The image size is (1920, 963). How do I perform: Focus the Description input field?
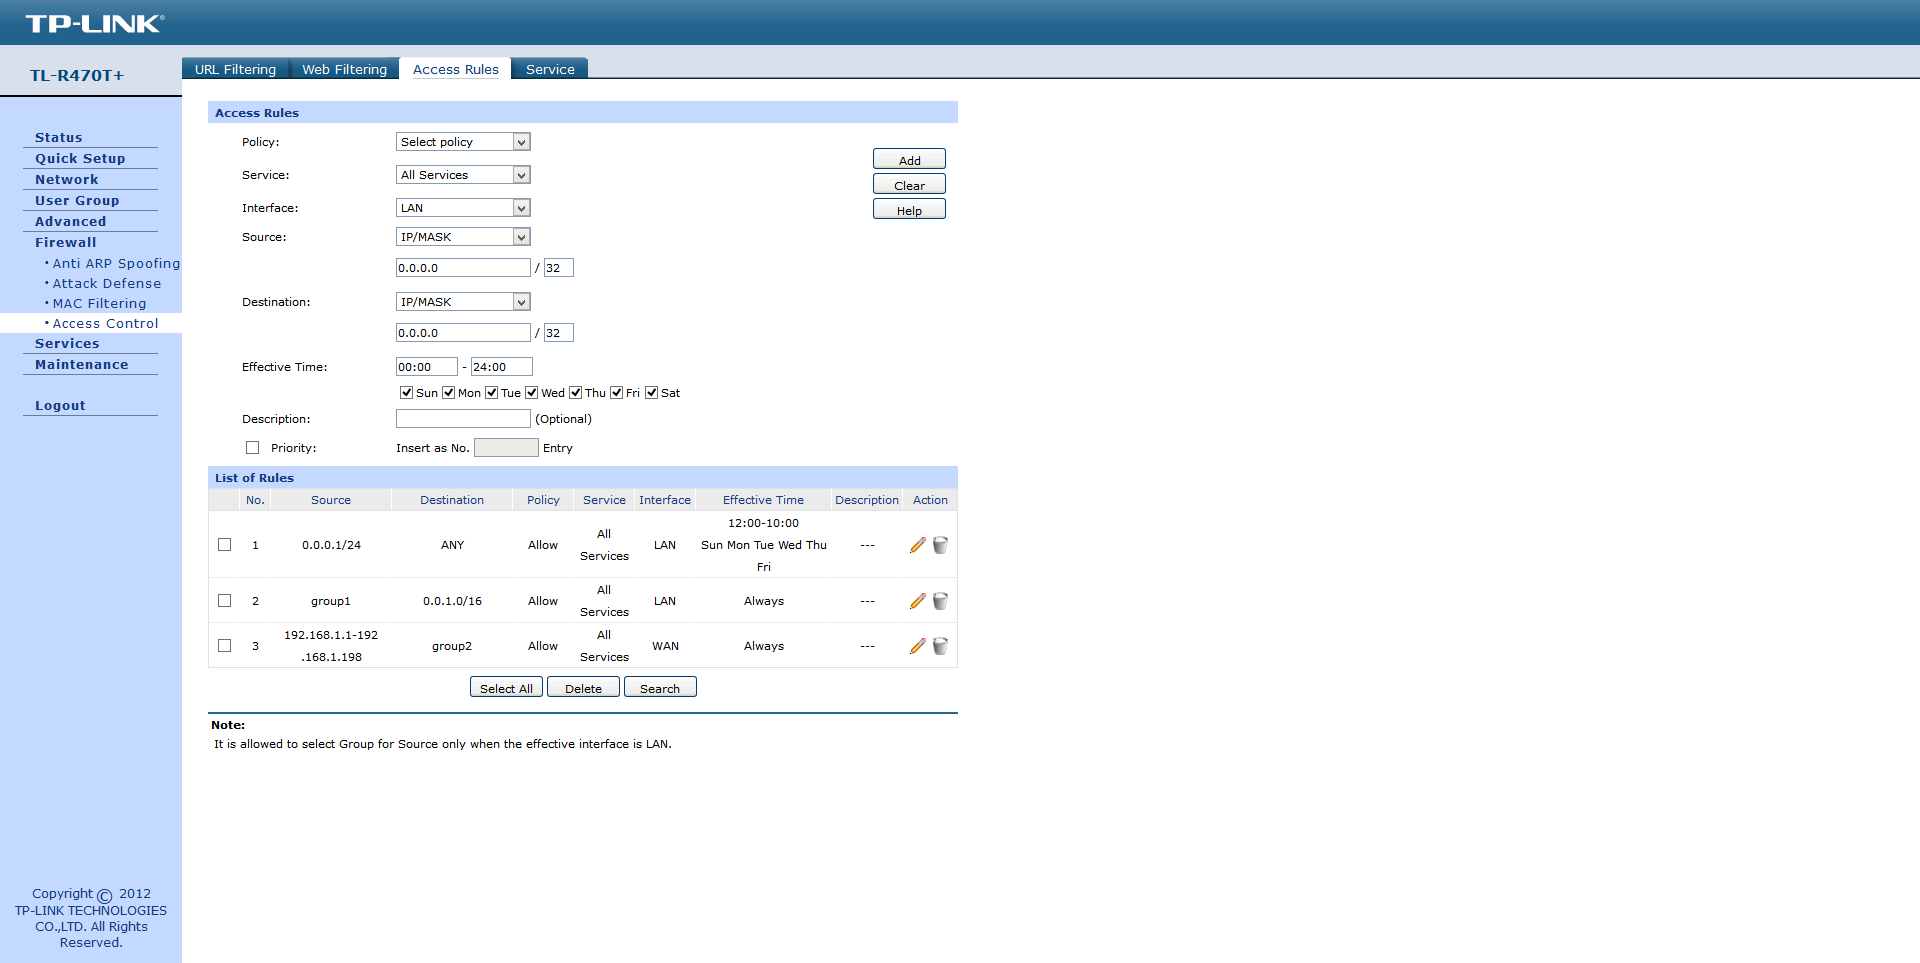pos(463,419)
